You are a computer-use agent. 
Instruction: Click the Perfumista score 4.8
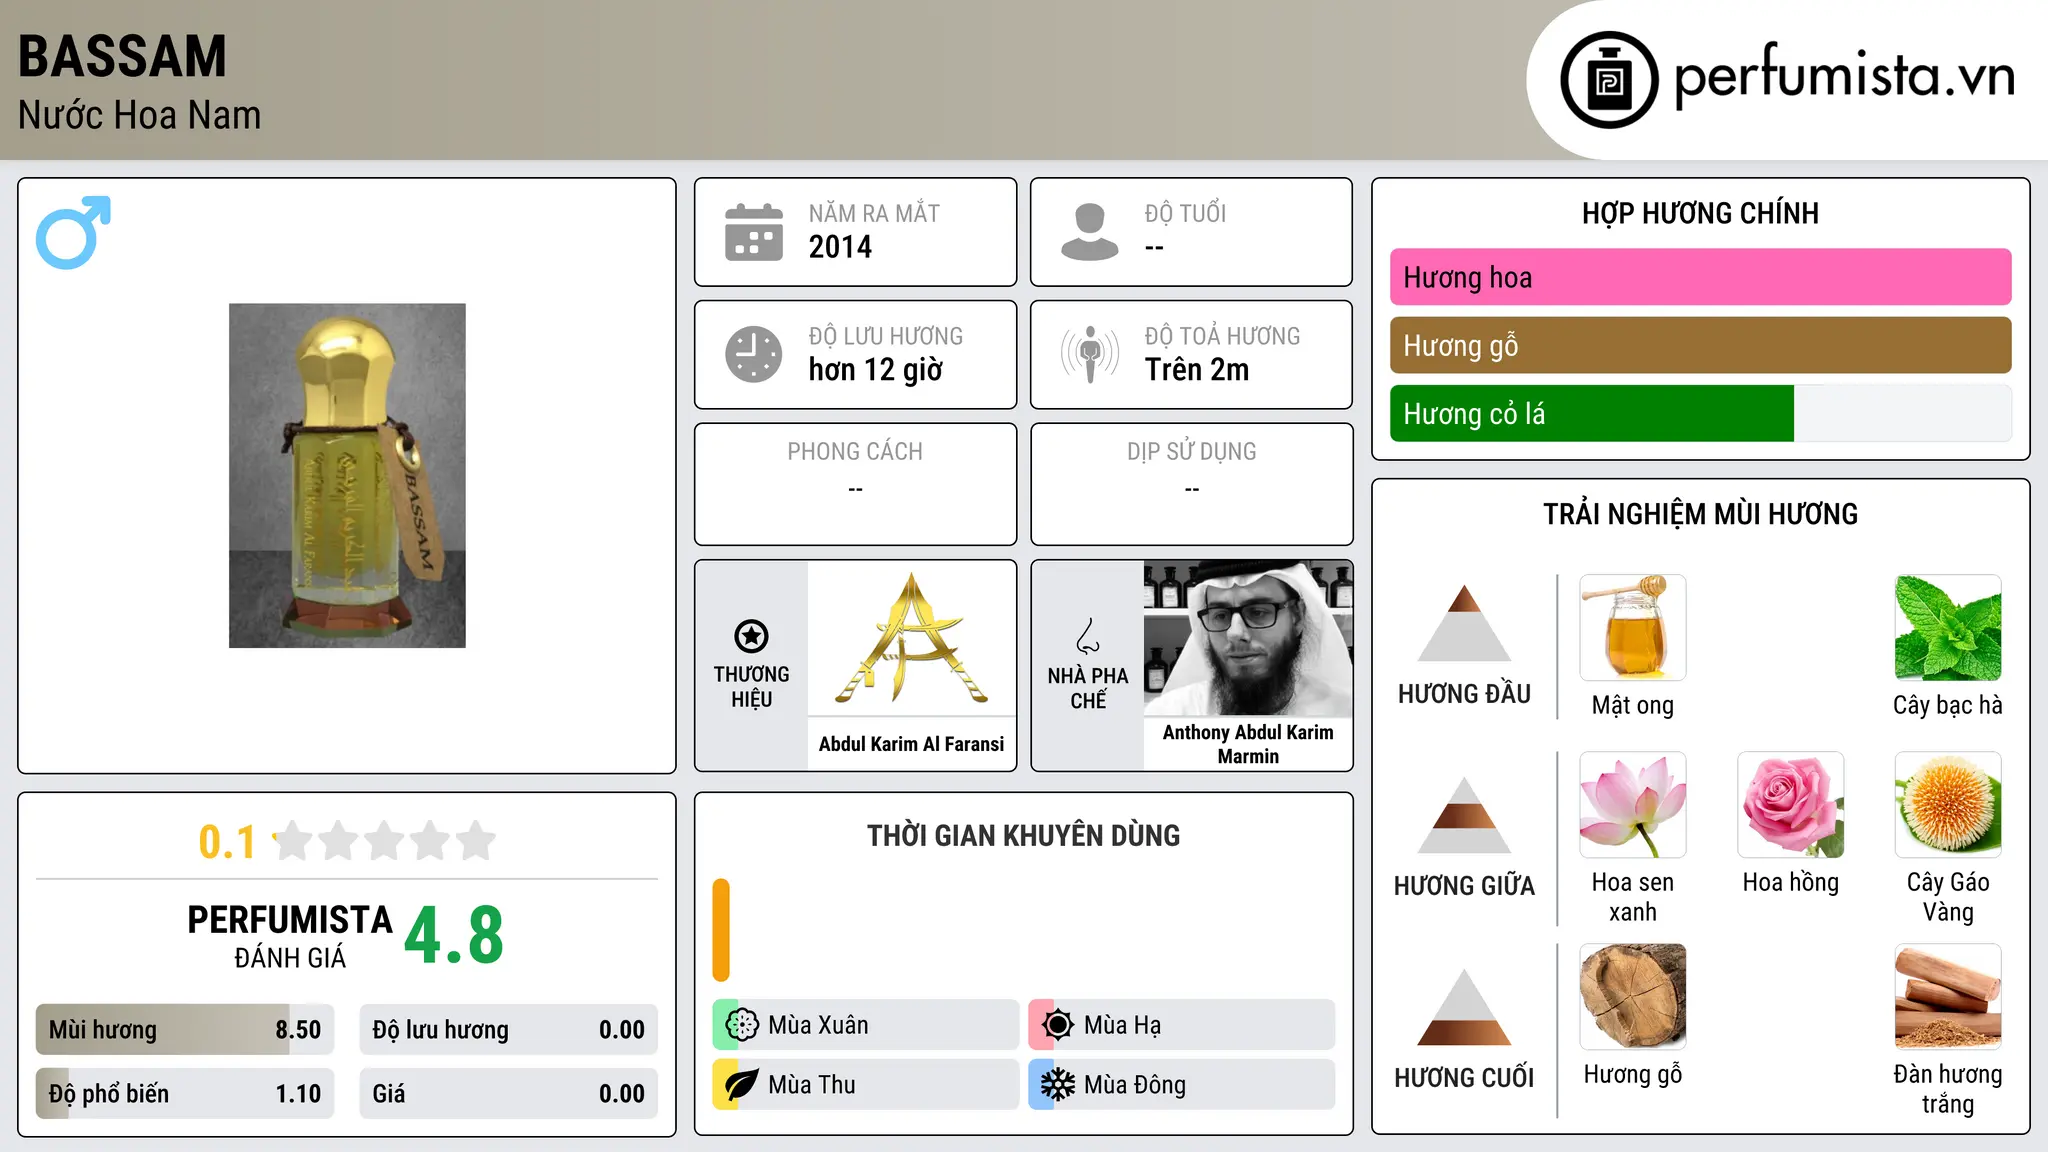[454, 936]
